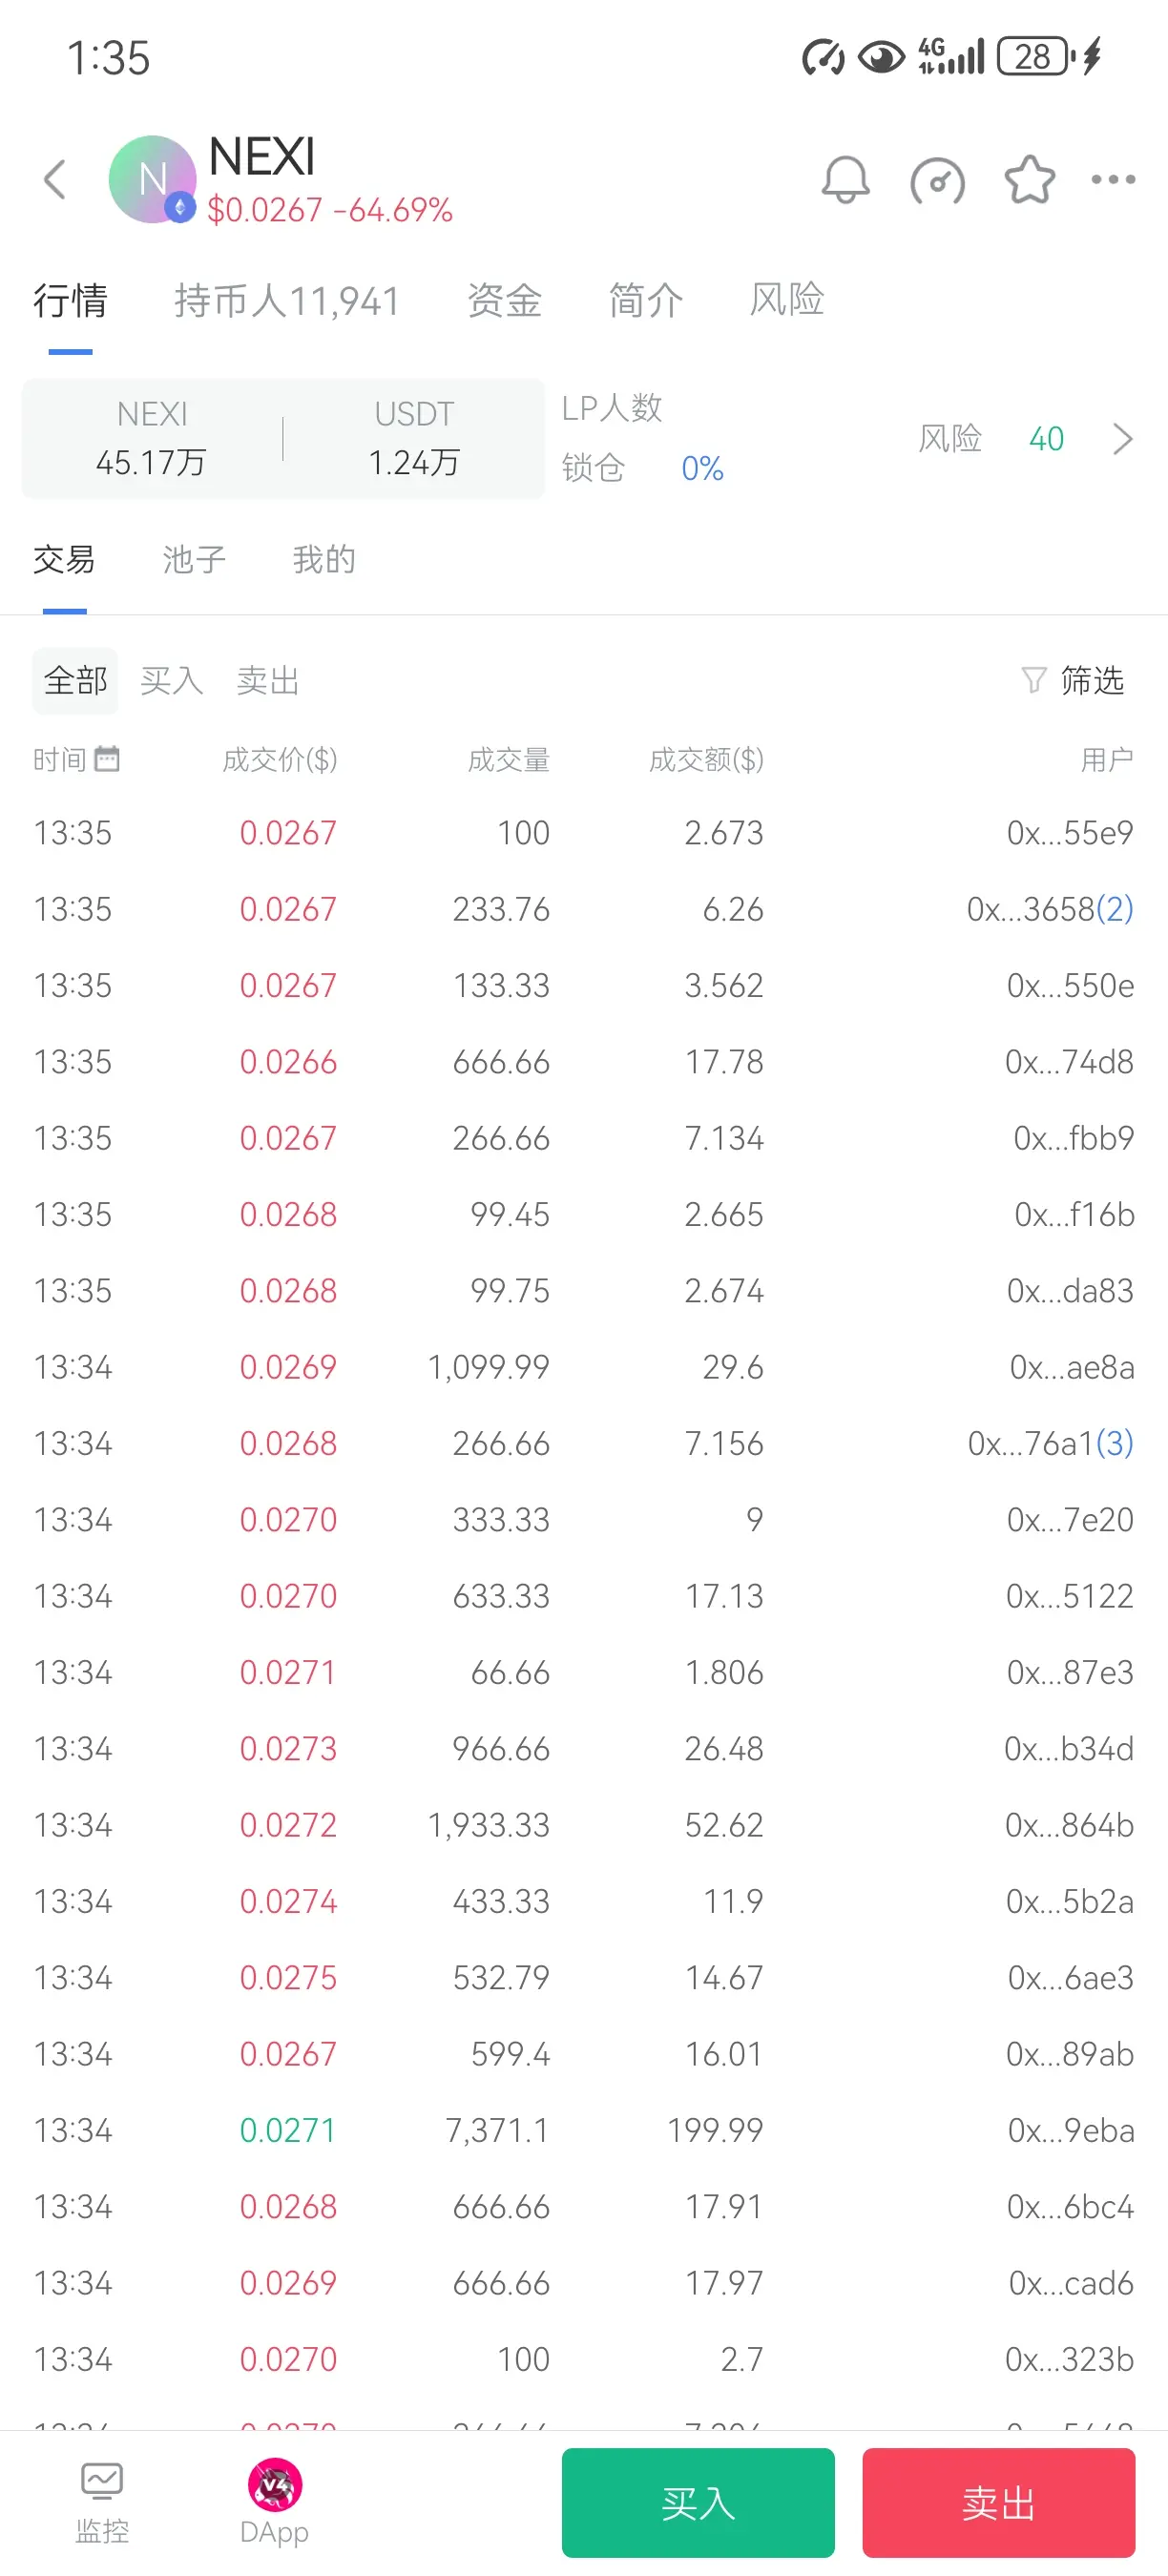
Task: Tap the speedometer gauge icon
Action: (937, 181)
